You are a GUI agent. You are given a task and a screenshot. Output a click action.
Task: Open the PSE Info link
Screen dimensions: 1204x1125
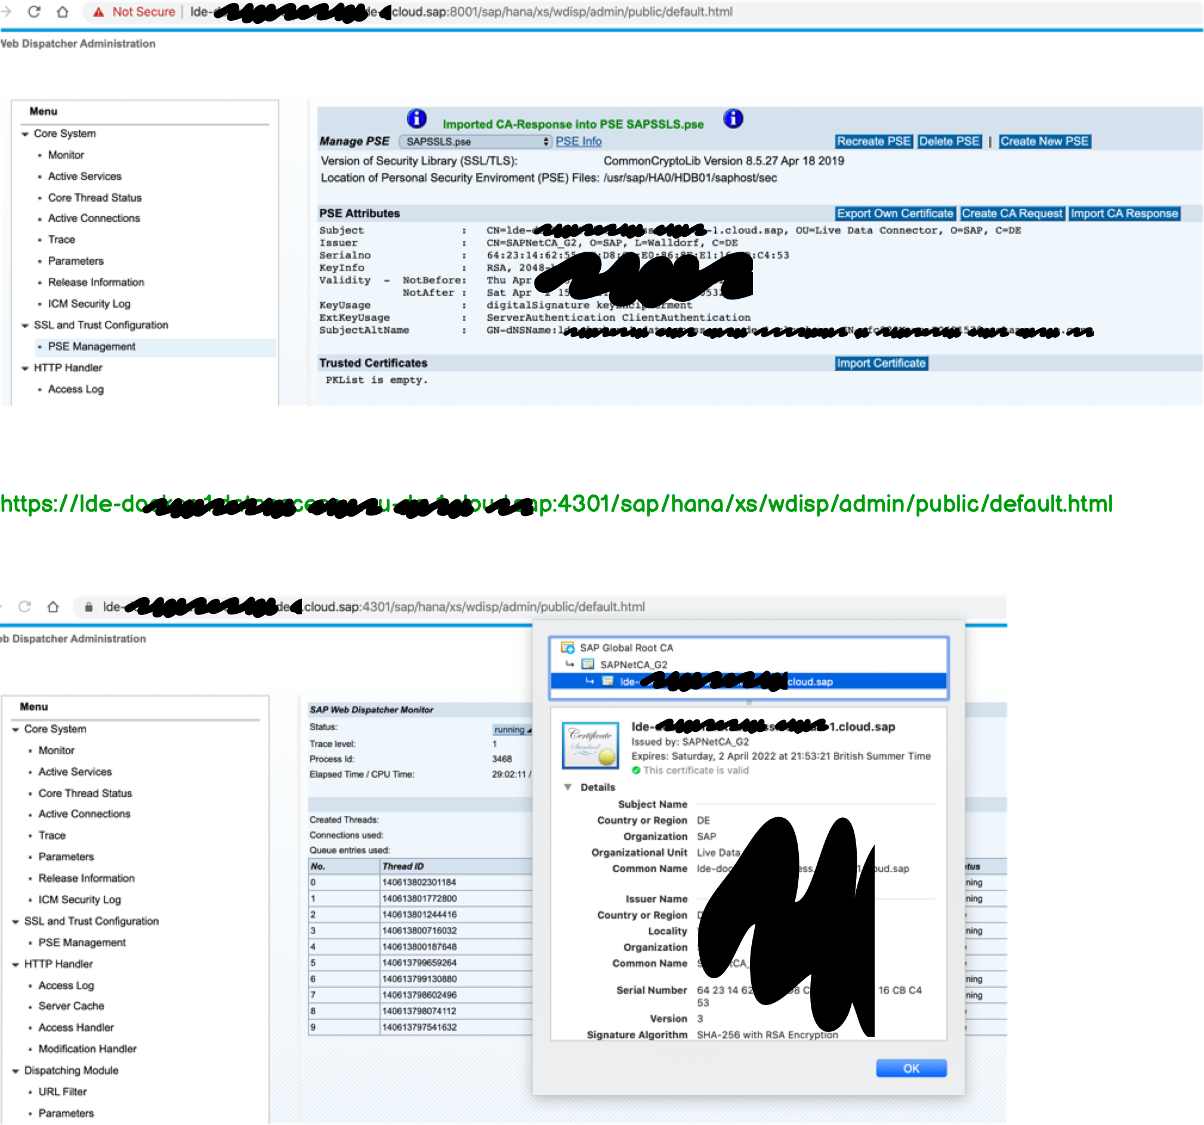(578, 142)
